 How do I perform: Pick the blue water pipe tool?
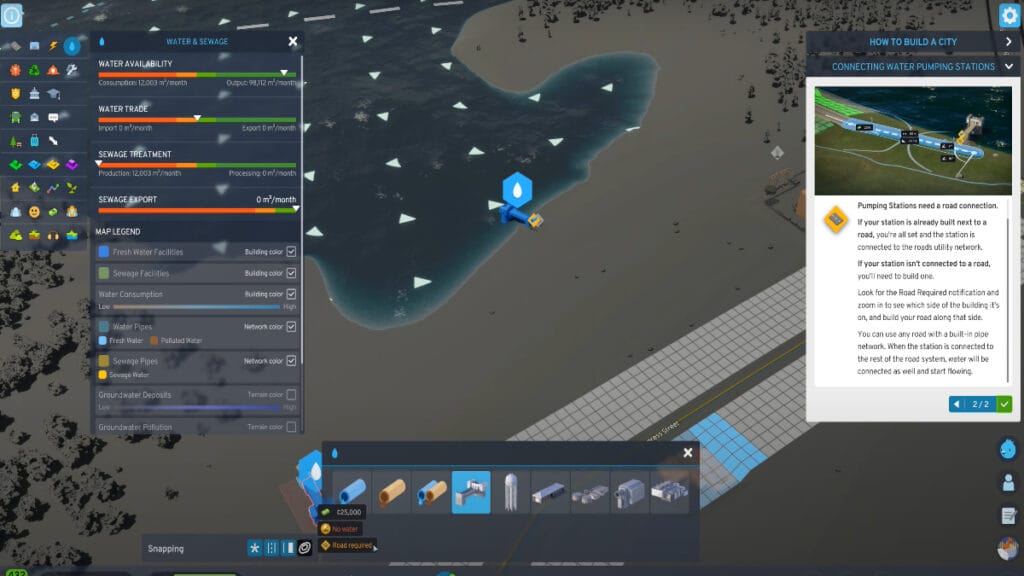353,492
